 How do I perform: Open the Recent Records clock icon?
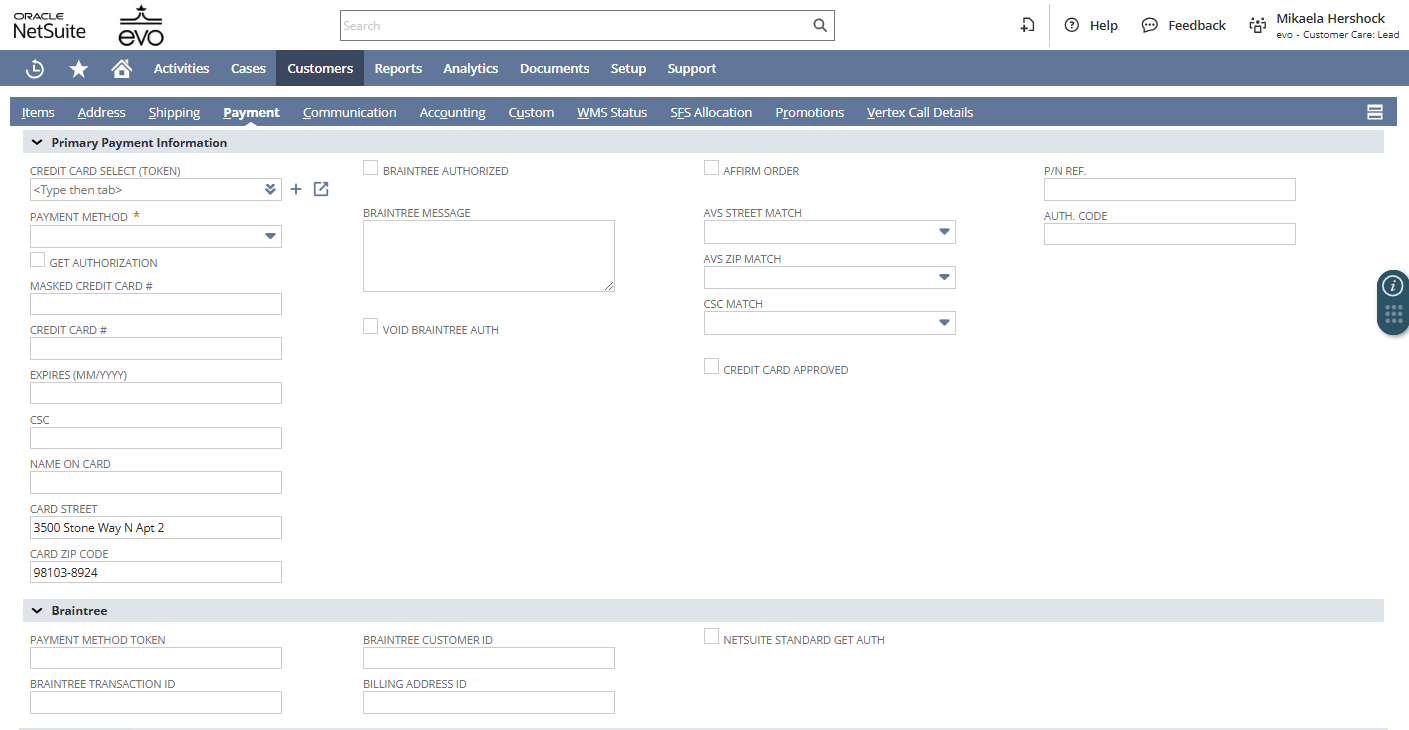click(35, 69)
